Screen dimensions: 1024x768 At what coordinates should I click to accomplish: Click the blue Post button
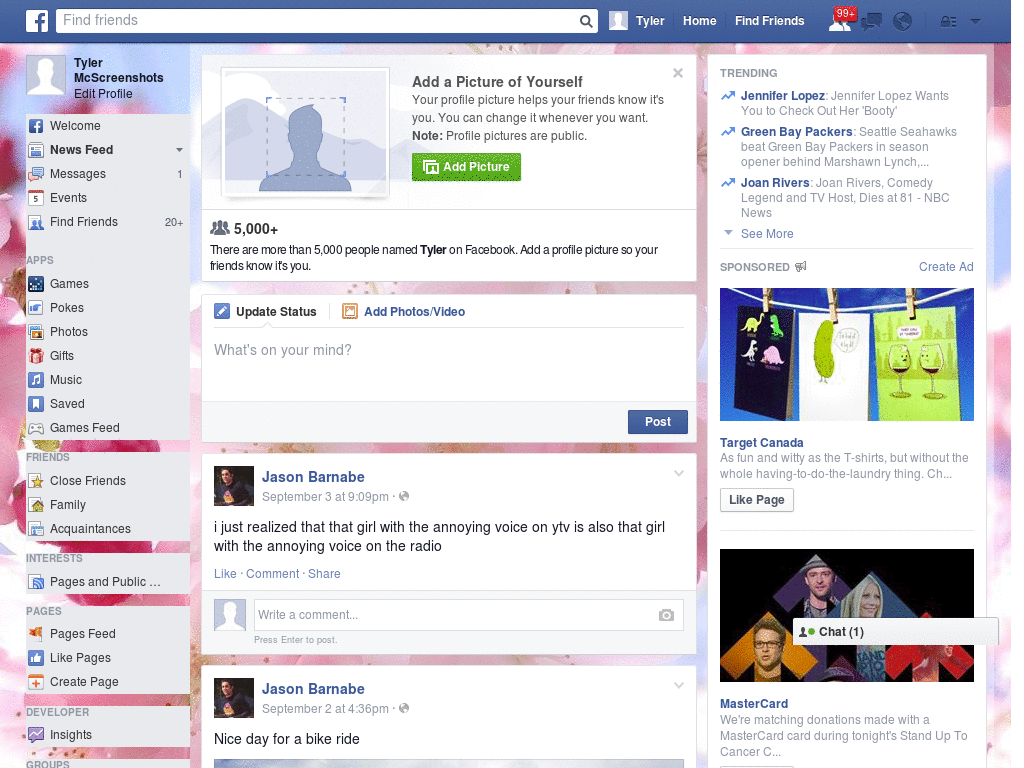[658, 422]
